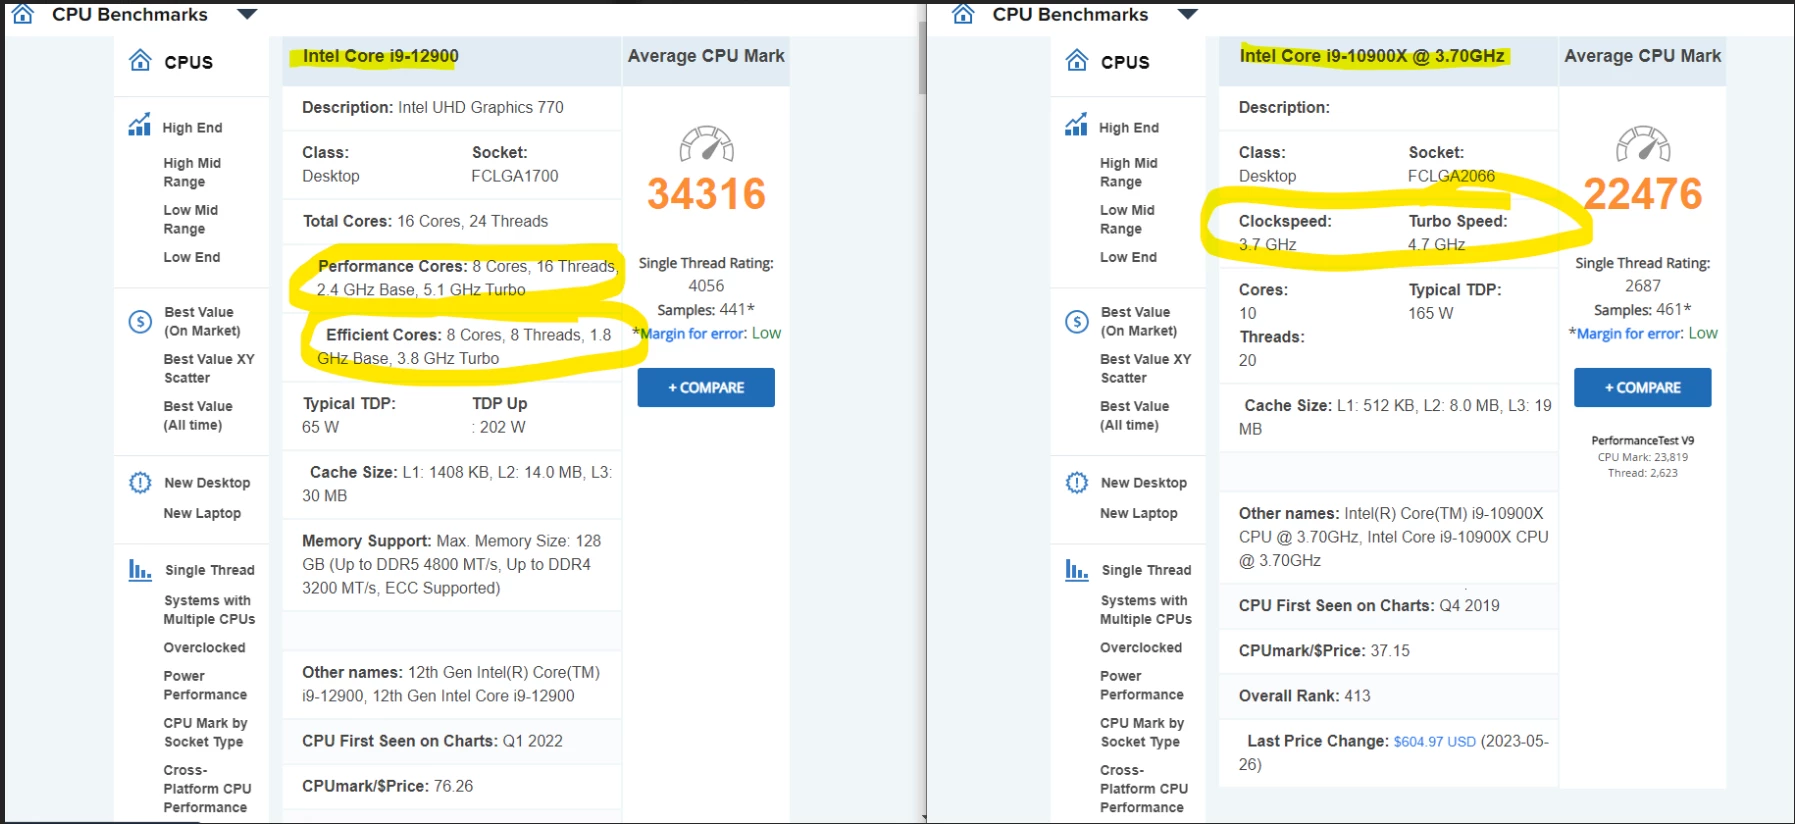Open New Laptop in right sidebar
1795x824 pixels.
tap(1138, 513)
